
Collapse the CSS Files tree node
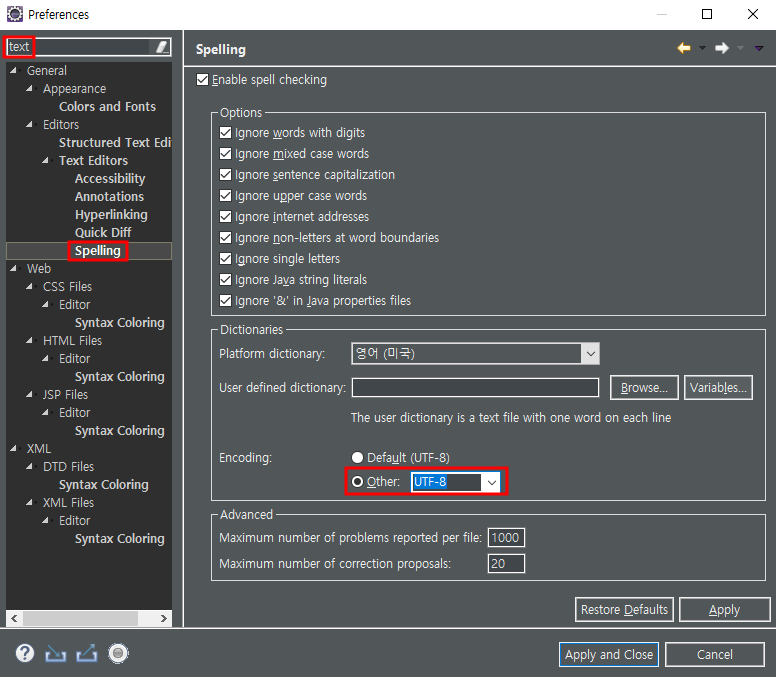(x=30, y=287)
